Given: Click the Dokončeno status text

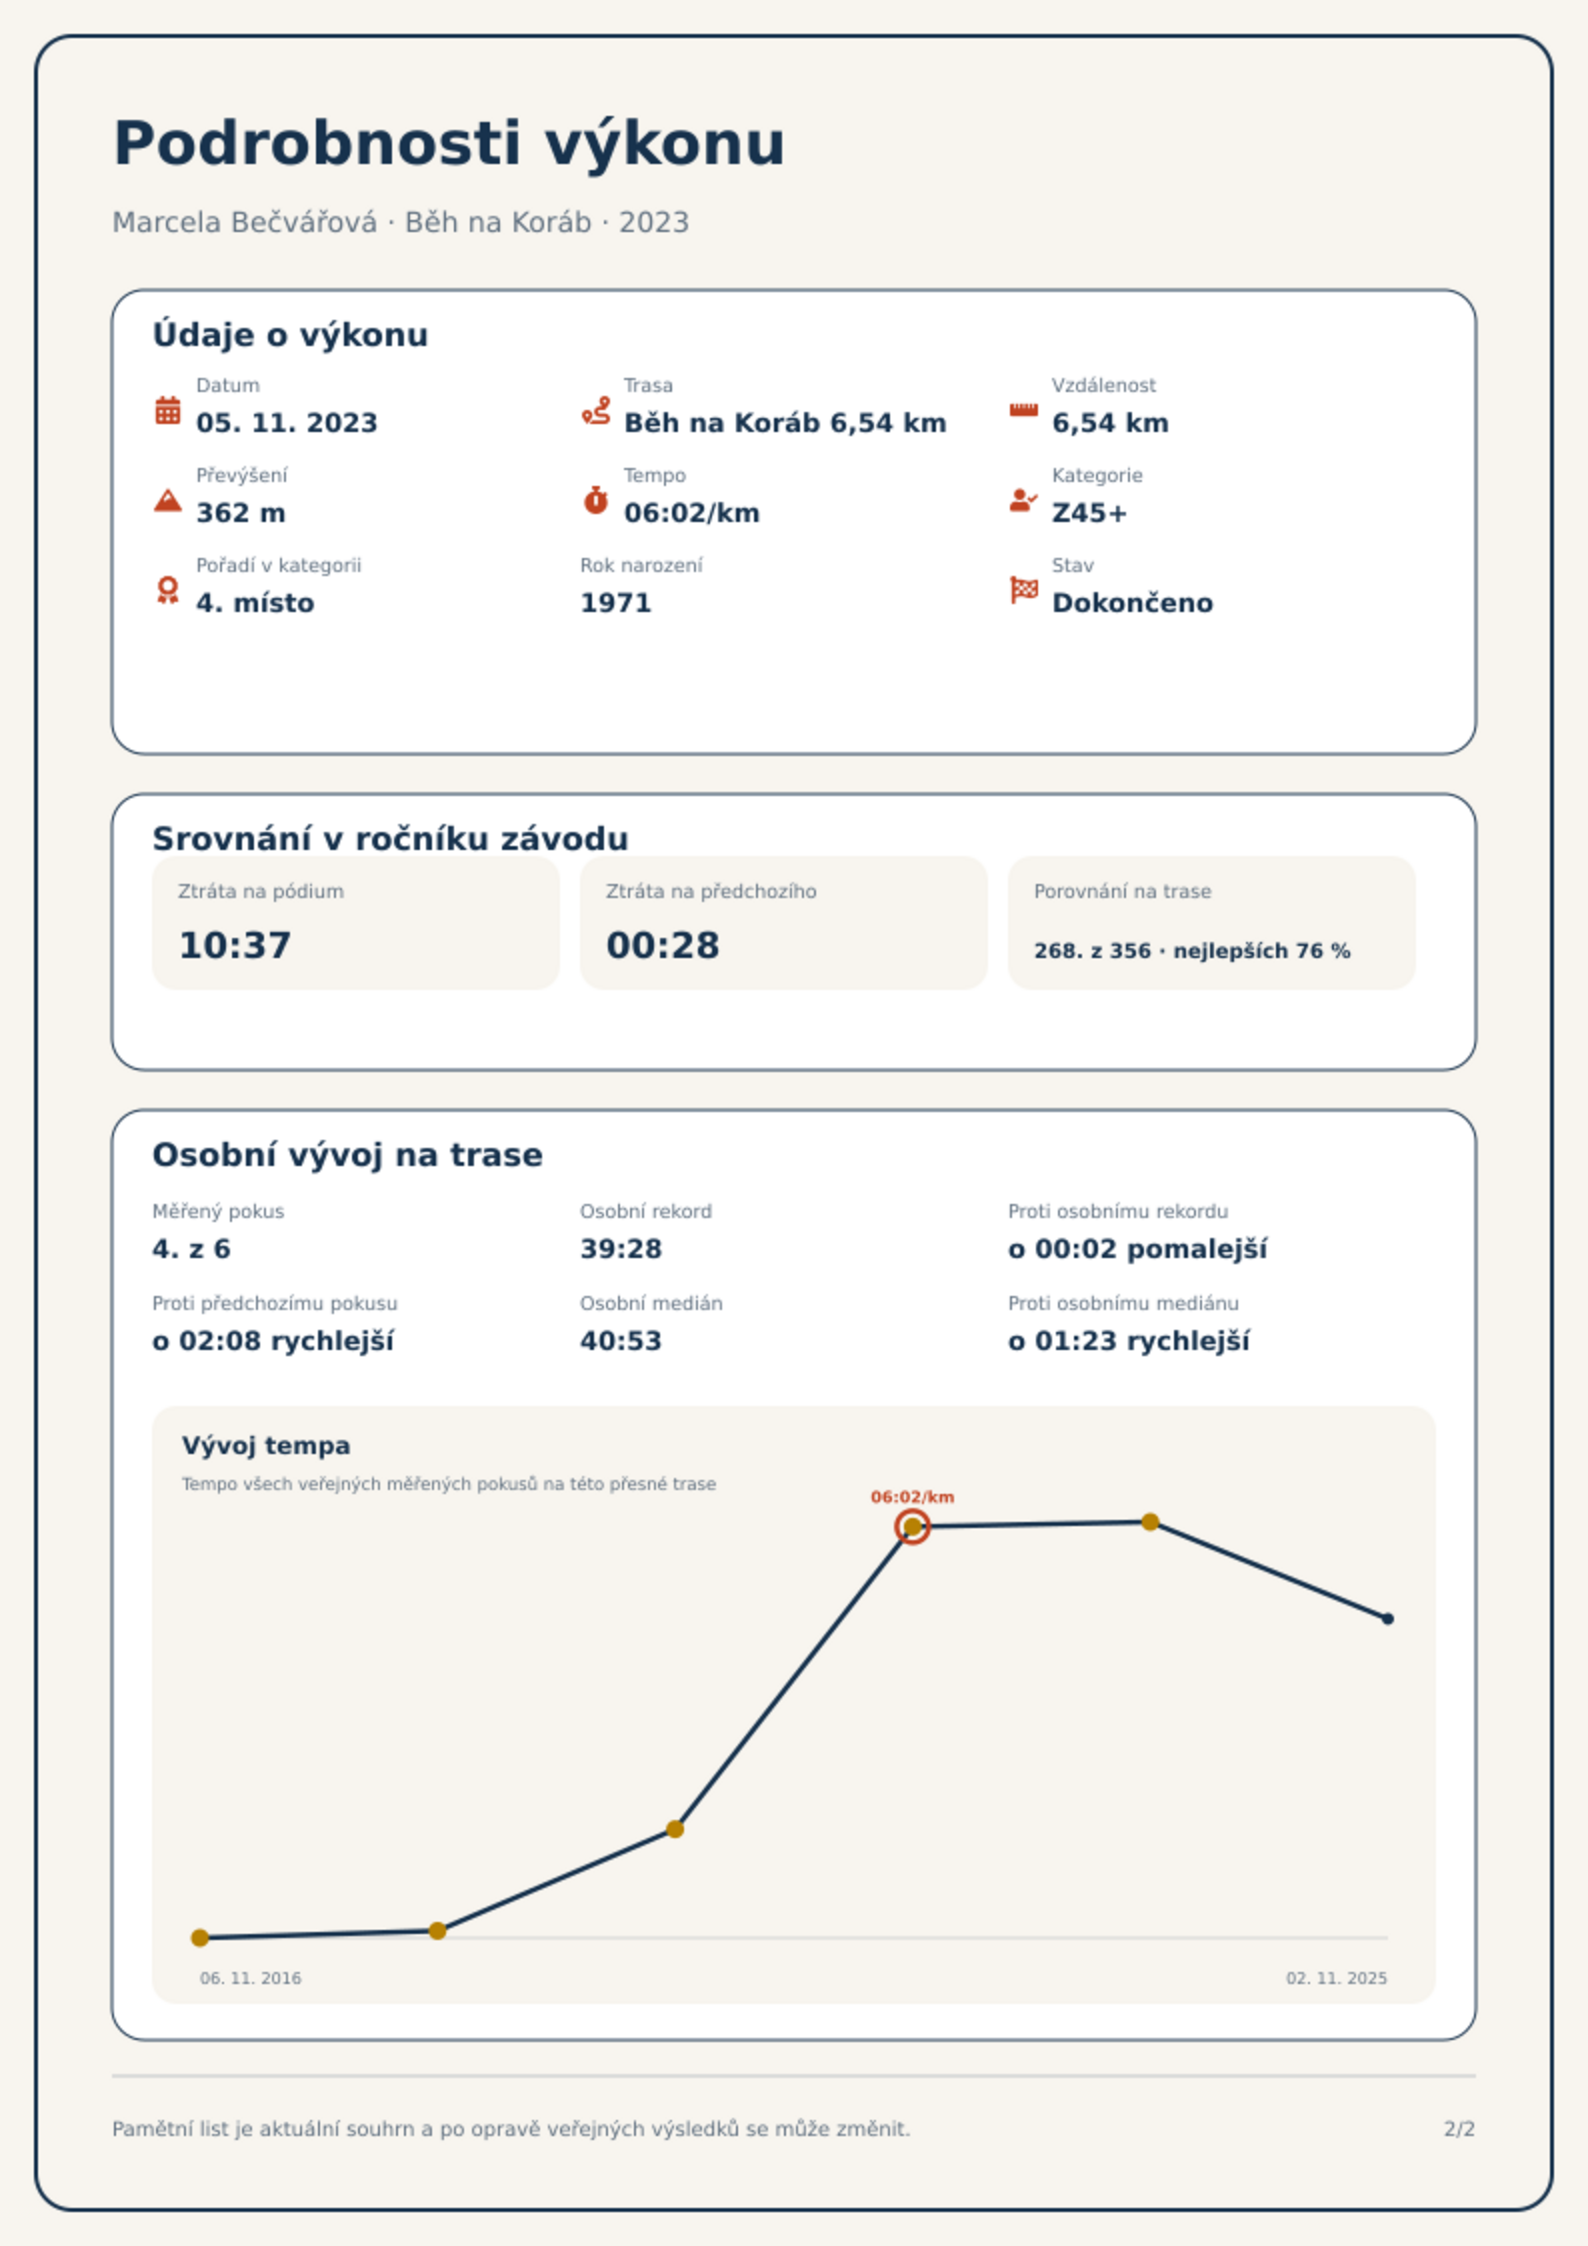Looking at the screenshot, I should click(1132, 603).
